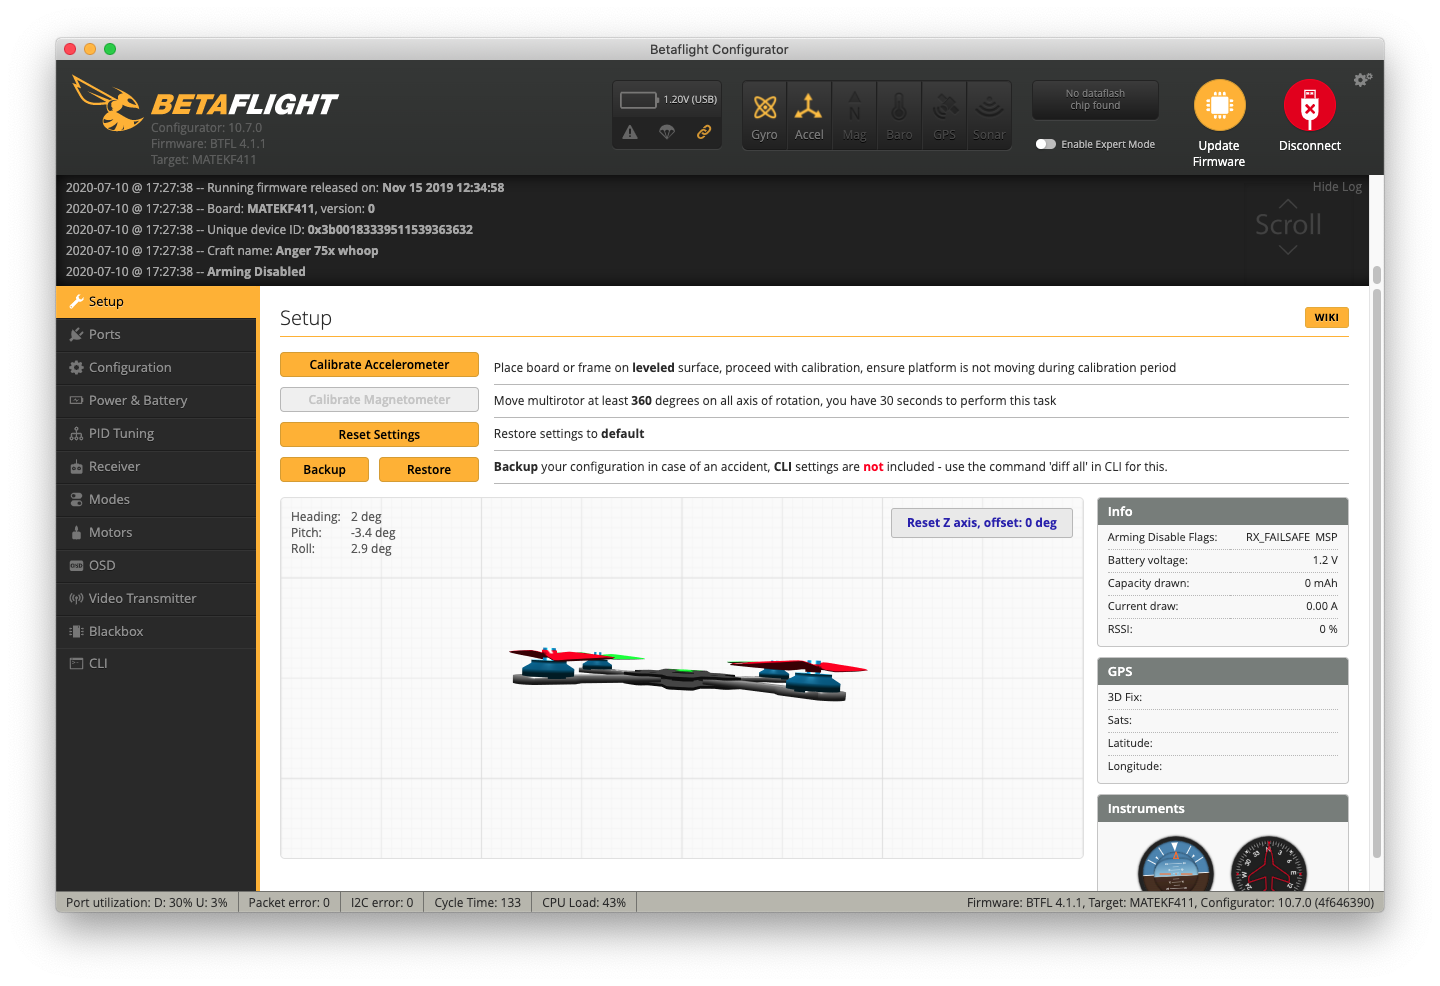Click the Restore button
Screen dimensions: 1440x986
[x=429, y=470]
